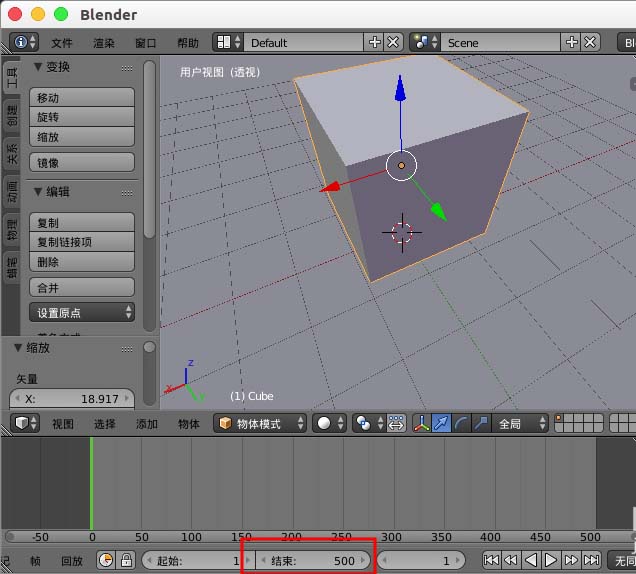Open pivot point selector
This screenshot has width=636, height=574.
coord(368,424)
